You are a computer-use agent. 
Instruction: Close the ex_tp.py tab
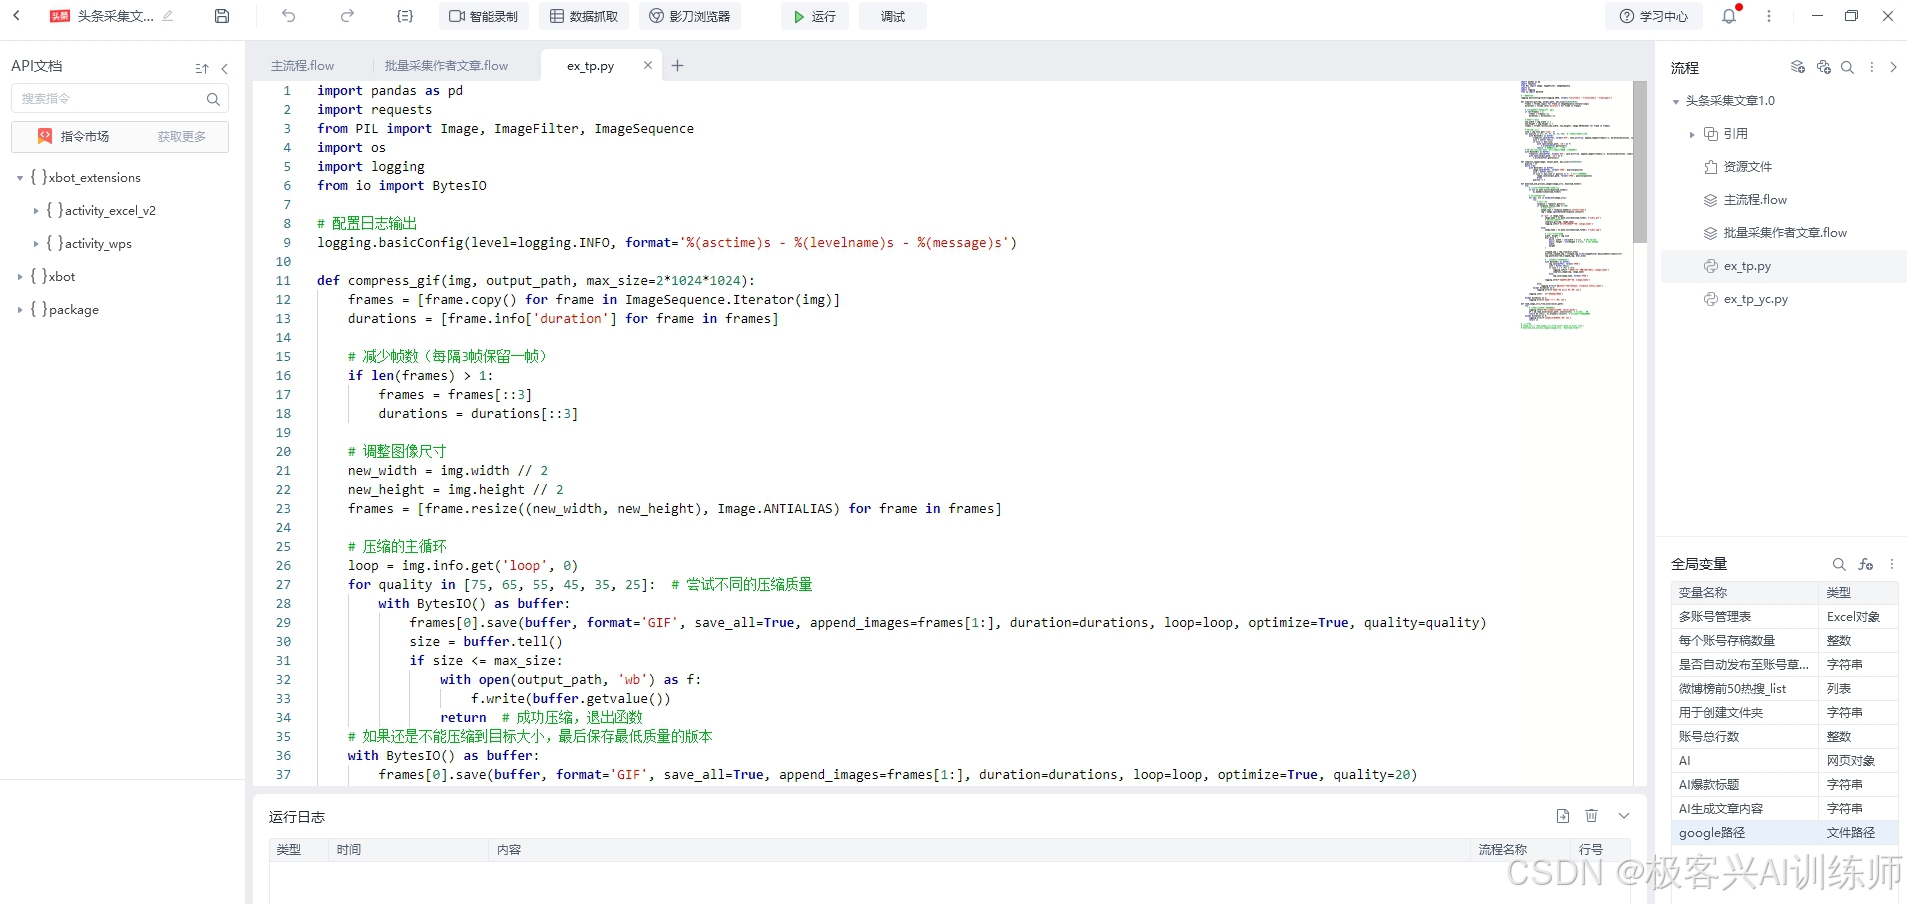click(x=647, y=65)
